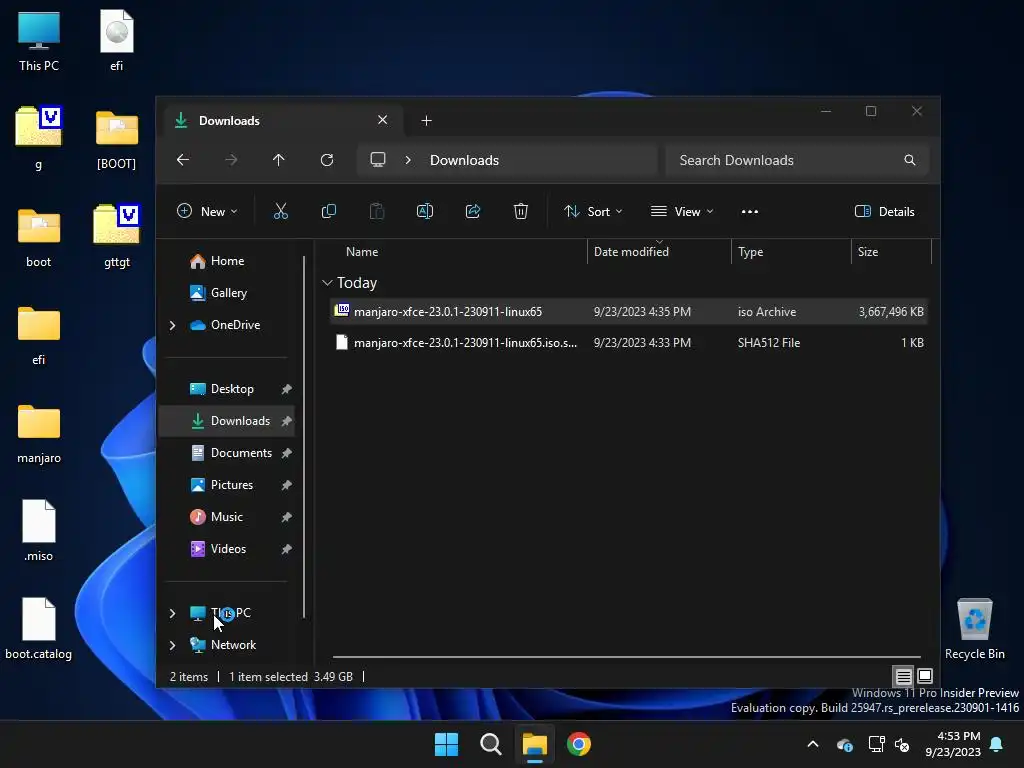The height and width of the screenshot is (768, 1024).
Task: Select the [BOOT] folder on desktop
Action: (x=116, y=140)
